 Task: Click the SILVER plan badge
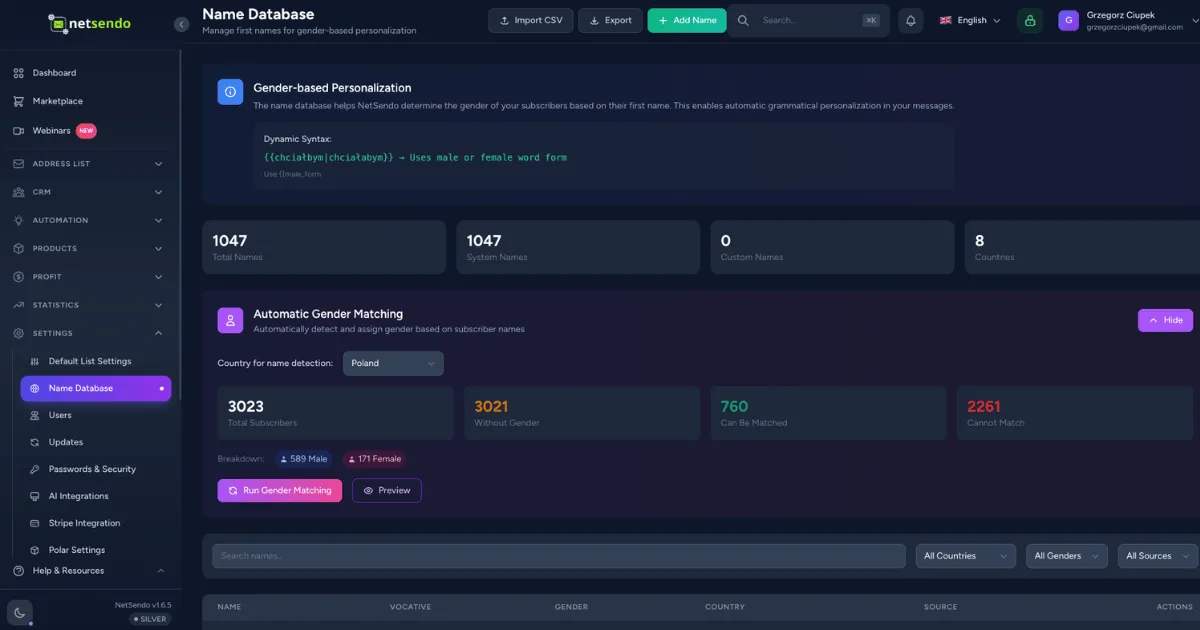tap(151, 619)
